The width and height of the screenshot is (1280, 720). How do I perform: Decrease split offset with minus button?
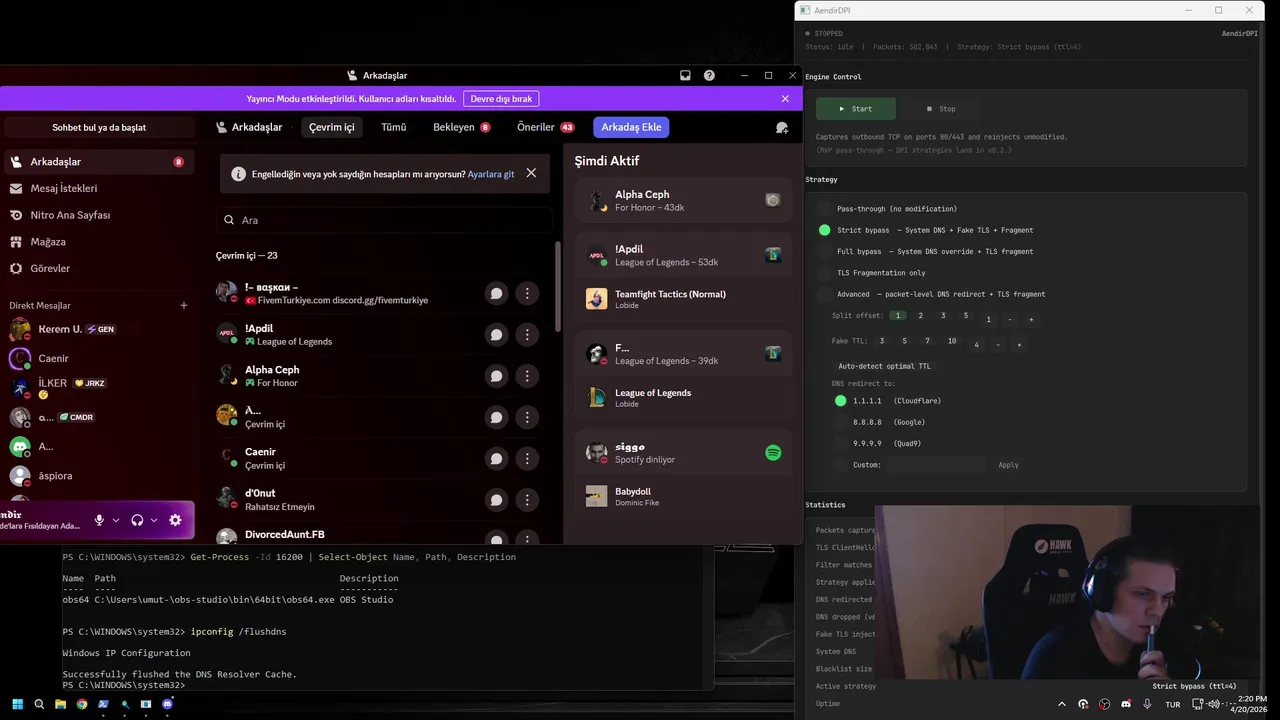click(x=1010, y=319)
